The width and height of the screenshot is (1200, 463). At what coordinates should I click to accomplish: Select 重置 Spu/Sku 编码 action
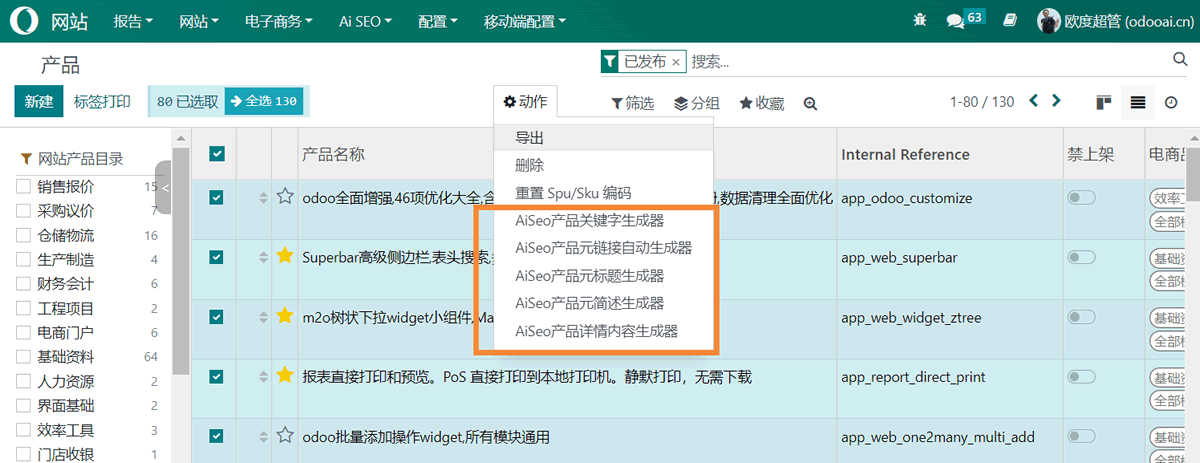point(603,193)
